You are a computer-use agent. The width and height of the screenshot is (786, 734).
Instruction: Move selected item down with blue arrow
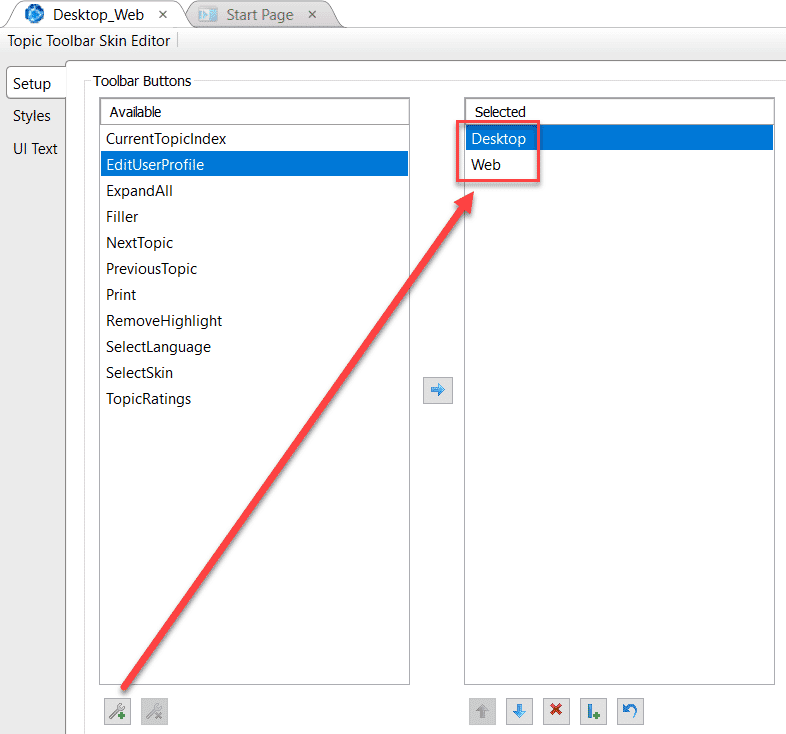pyautogui.click(x=519, y=711)
